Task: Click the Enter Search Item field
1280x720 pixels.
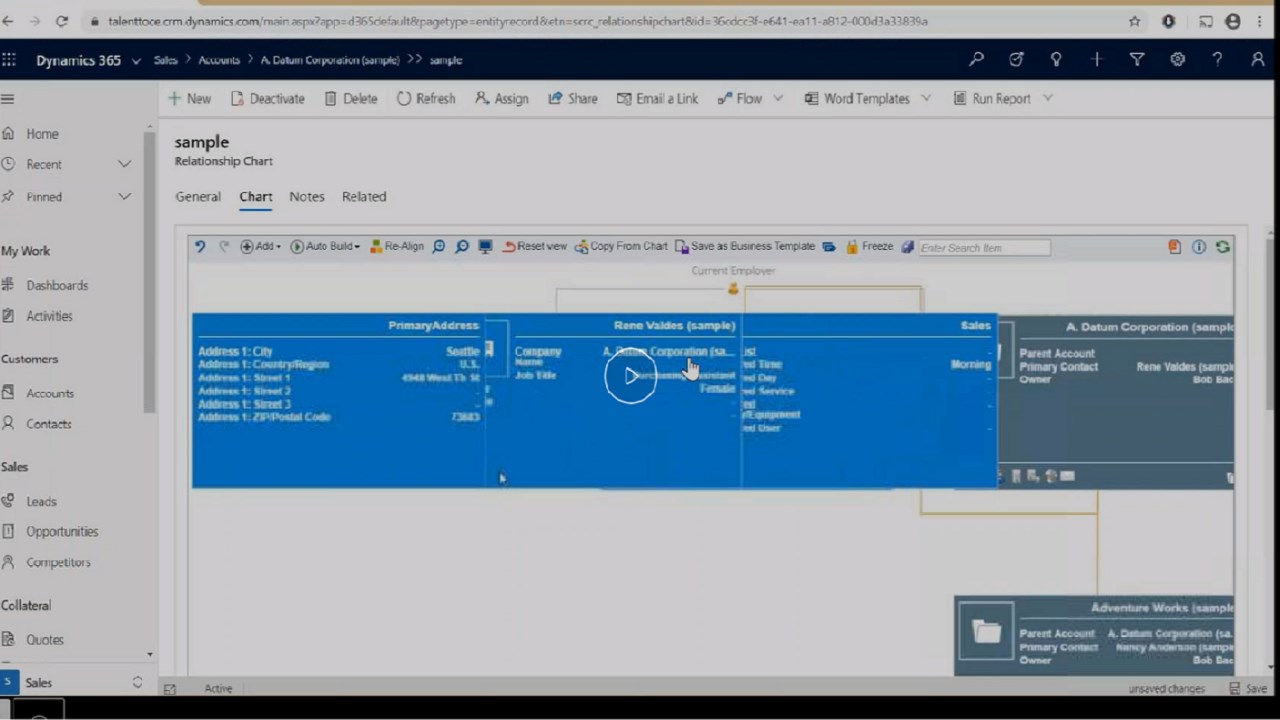Action: (x=984, y=247)
